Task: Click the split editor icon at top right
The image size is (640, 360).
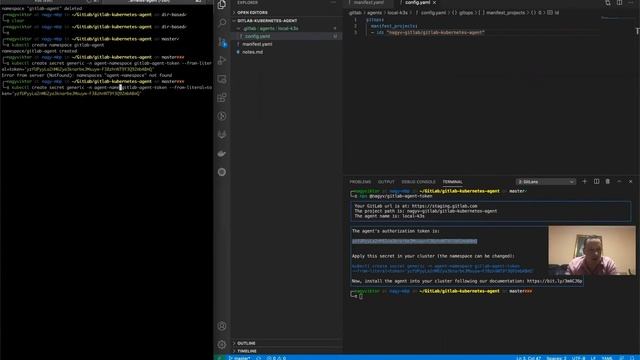Action: (620, 3)
